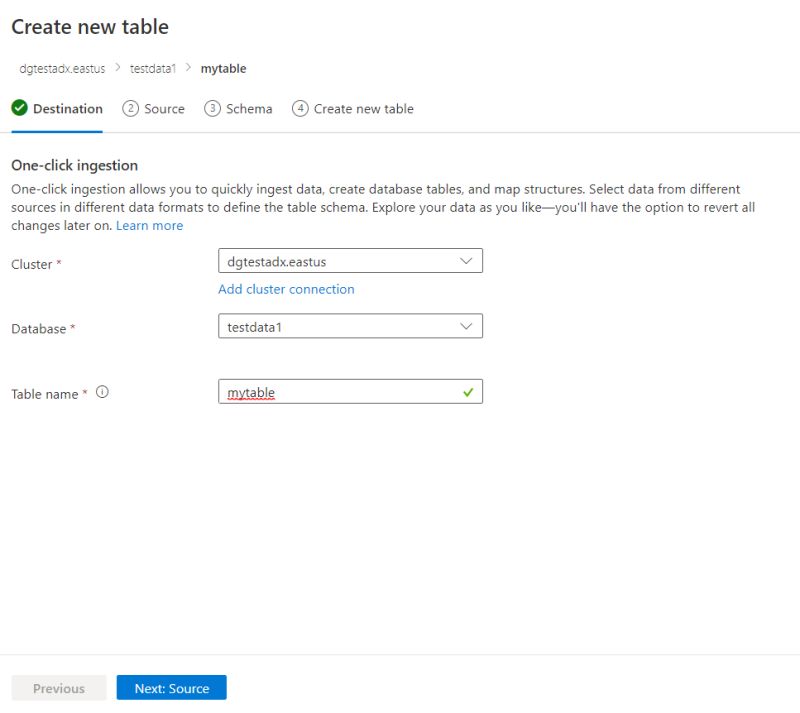This screenshot has width=800, height=713.
Task: Open the Cluster dropdown
Action: pos(350,260)
